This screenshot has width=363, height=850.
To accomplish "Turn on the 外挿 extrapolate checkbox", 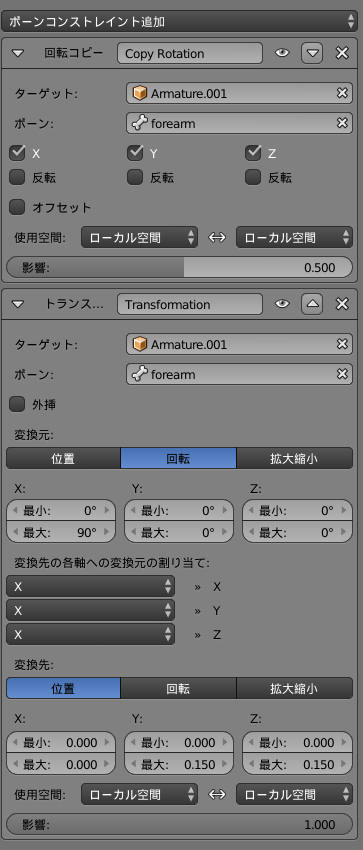I will click(x=18, y=404).
